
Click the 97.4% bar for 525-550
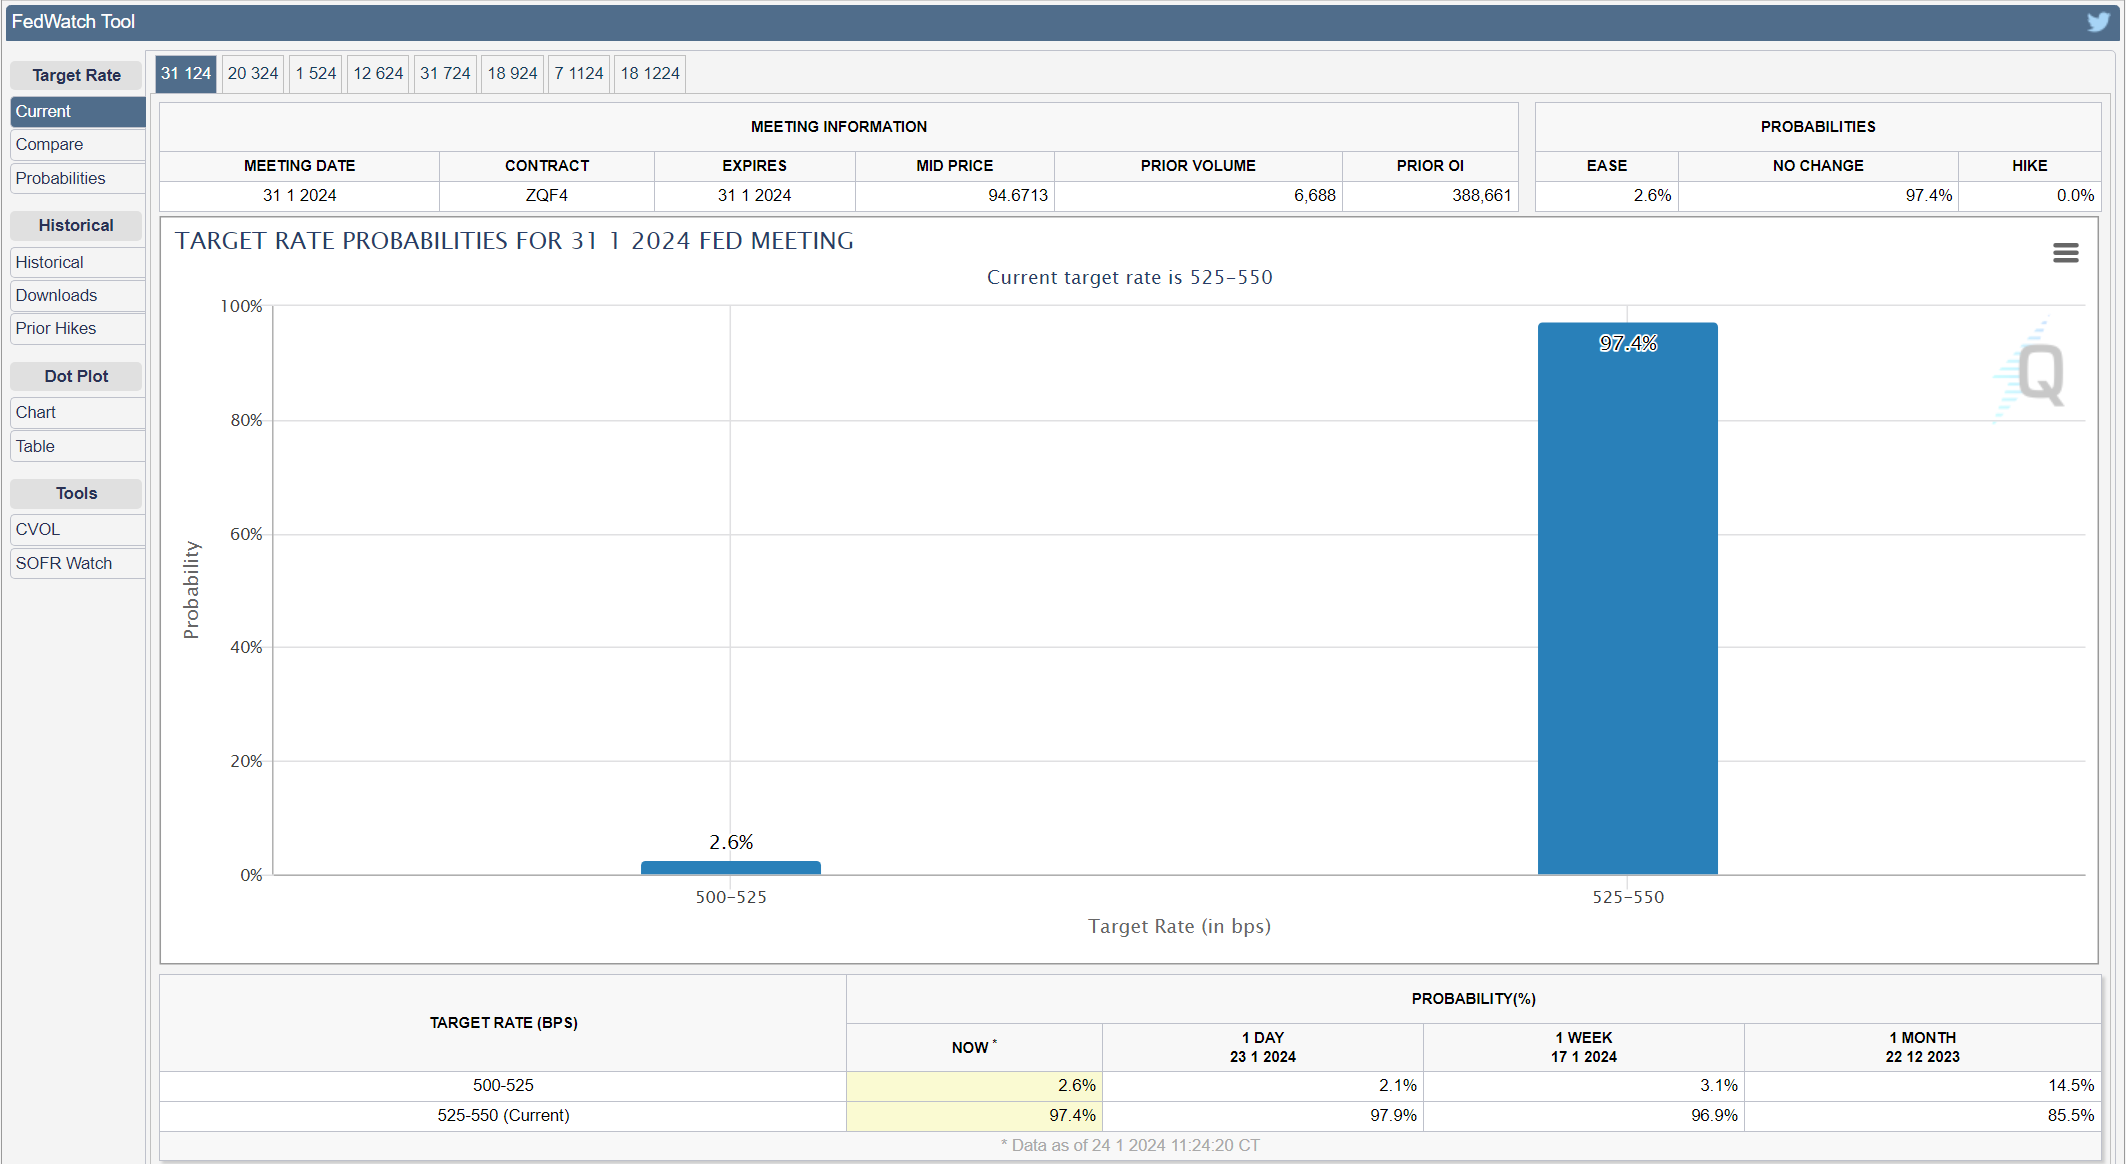coord(1627,600)
